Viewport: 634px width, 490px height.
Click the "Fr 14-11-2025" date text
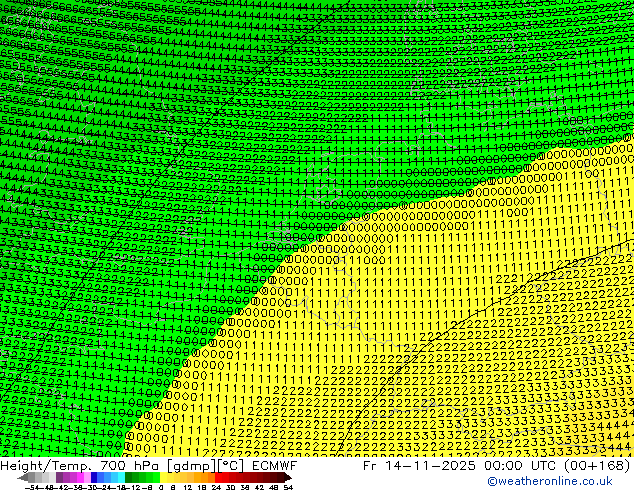tap(419, 466)
